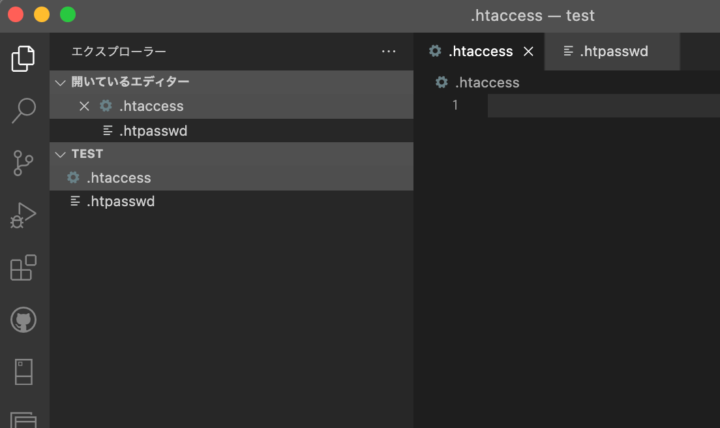Open the activity bar view at the bottom

pyautogui.click(x=23, y=420)
